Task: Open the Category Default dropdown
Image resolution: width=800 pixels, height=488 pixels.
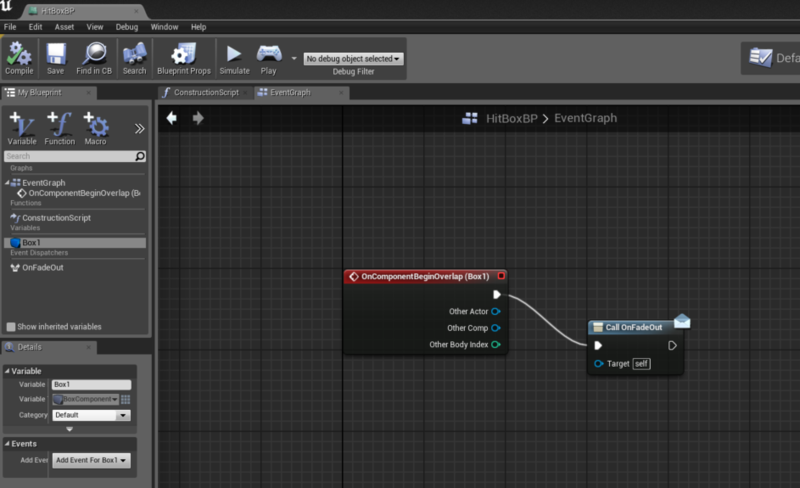Action: tap(91, 415)
